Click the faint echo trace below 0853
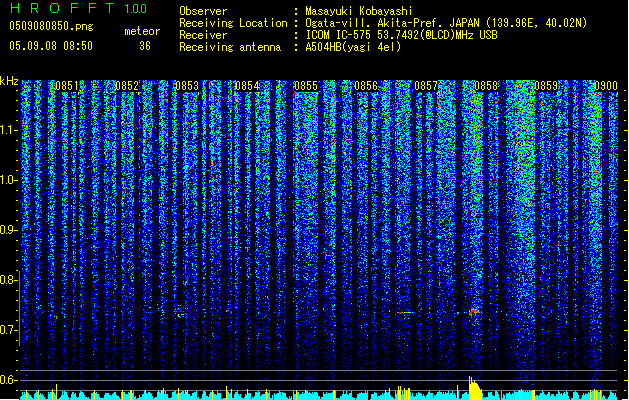629x400 pixels. pos(181,315)
